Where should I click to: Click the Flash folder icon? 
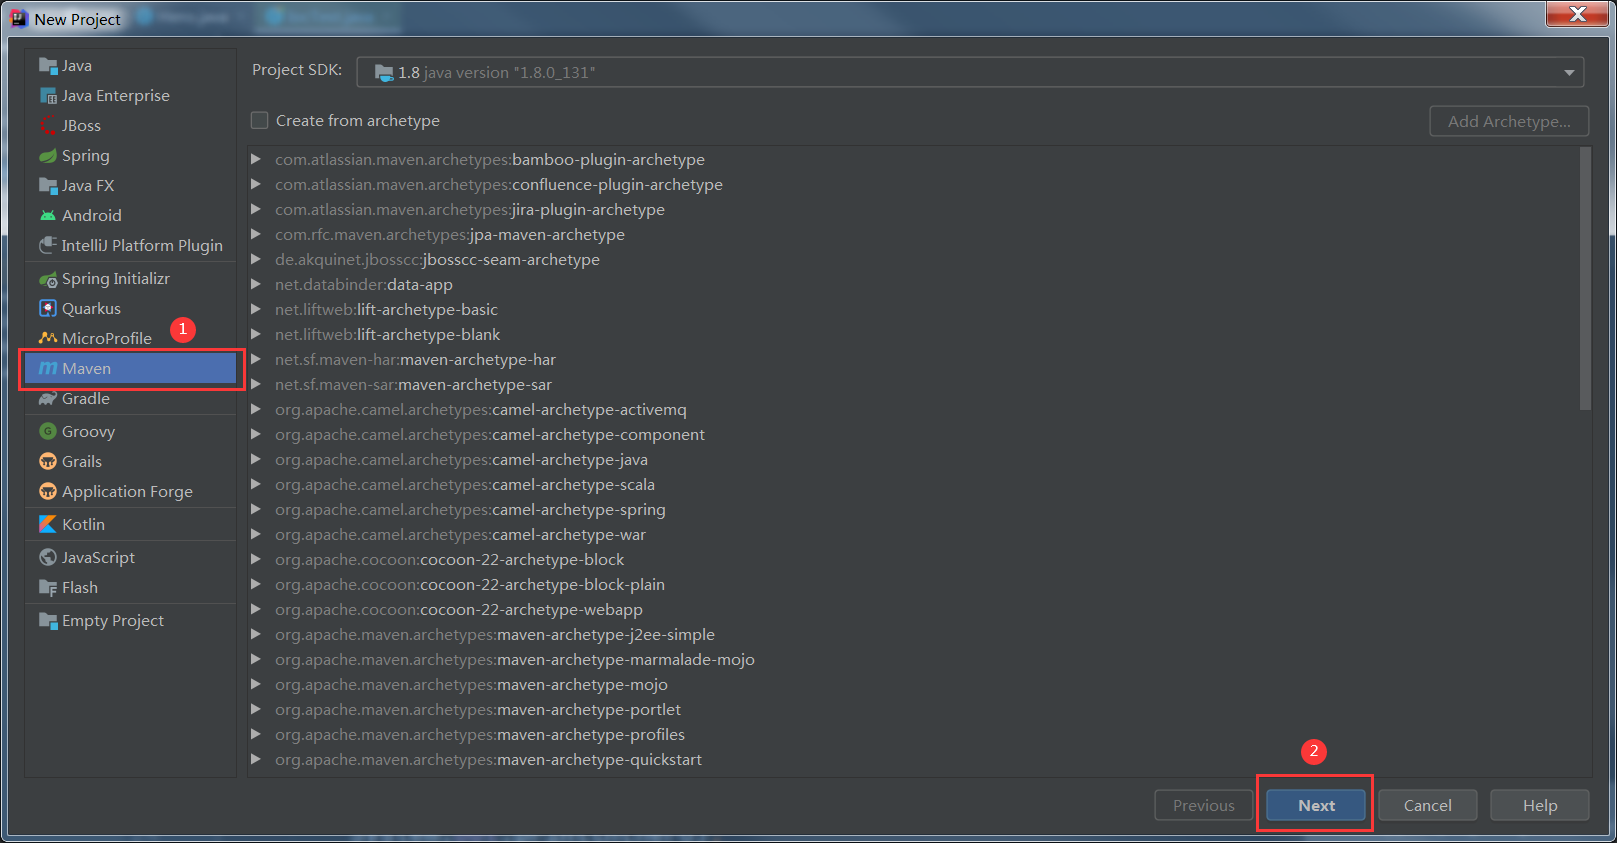(x=48, y=588)
